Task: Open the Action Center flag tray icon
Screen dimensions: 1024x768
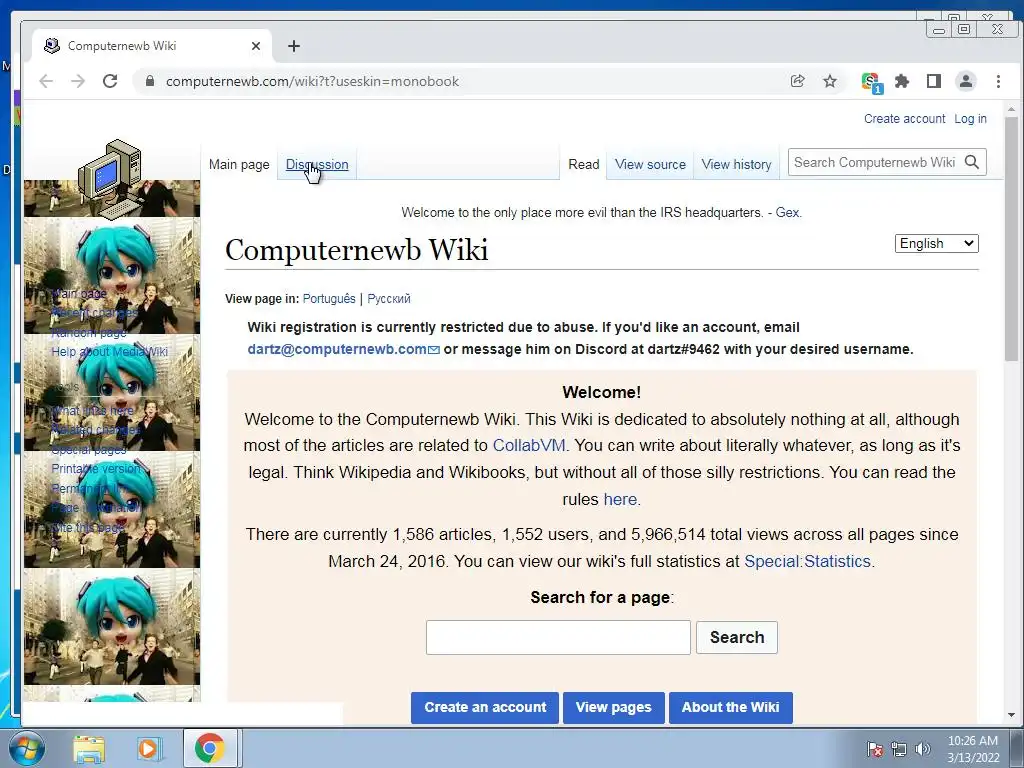Action: point(874,749)
